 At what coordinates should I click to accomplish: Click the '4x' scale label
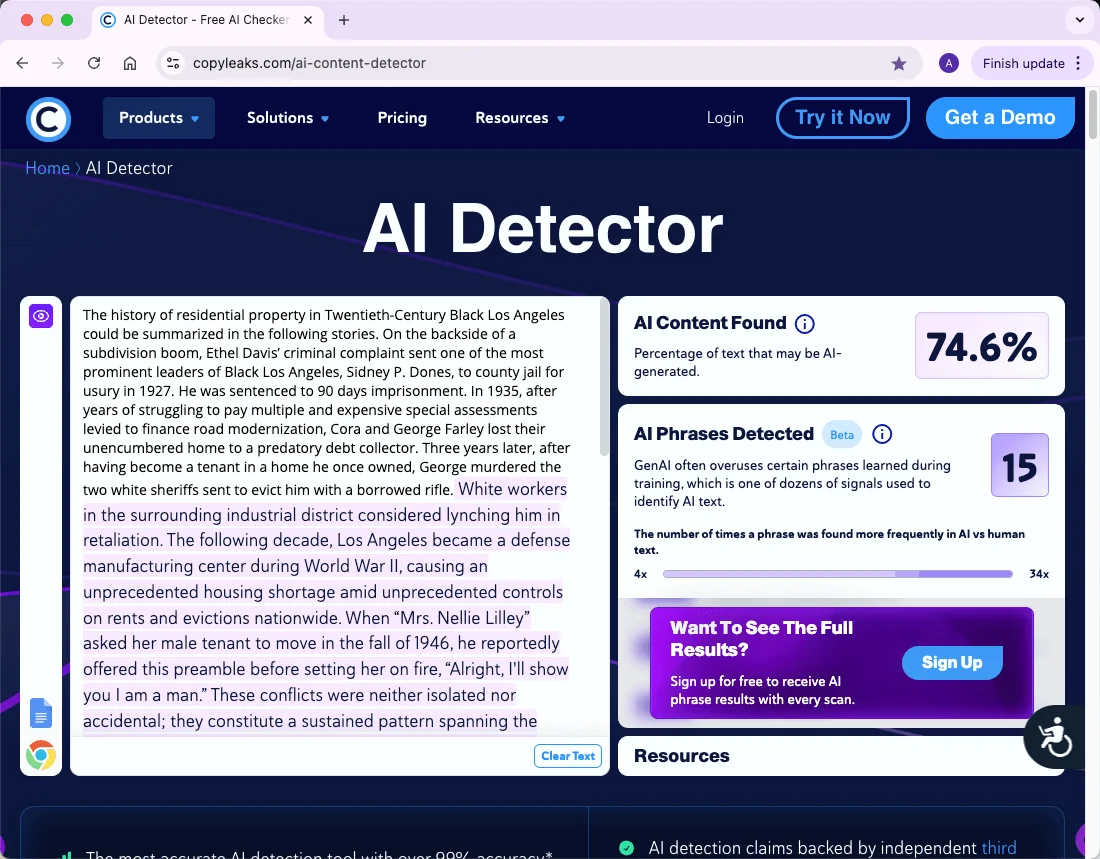click(640, 574)
